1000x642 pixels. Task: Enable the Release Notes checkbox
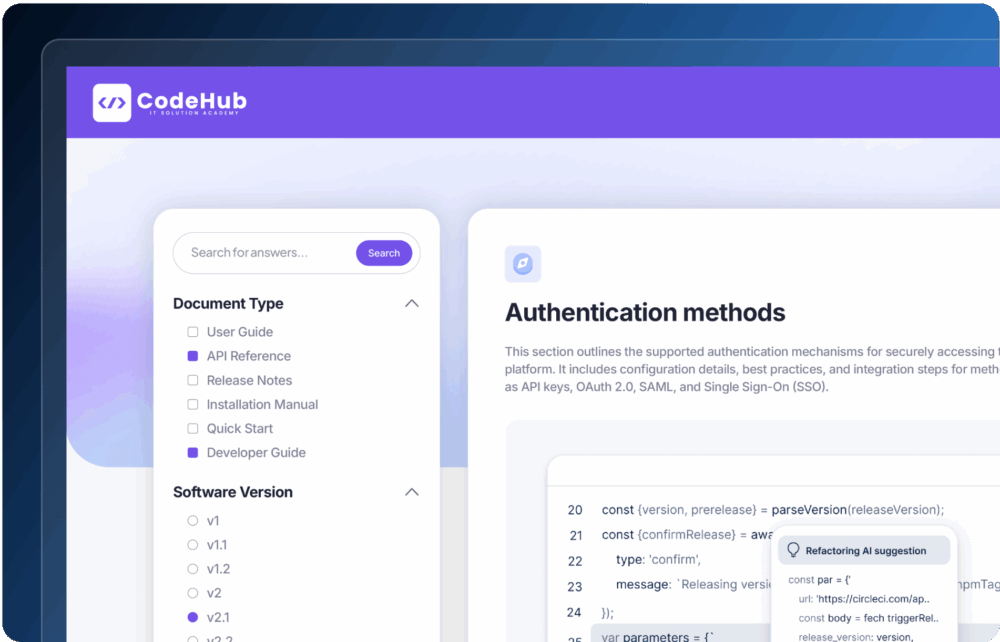tap(192, 380)
